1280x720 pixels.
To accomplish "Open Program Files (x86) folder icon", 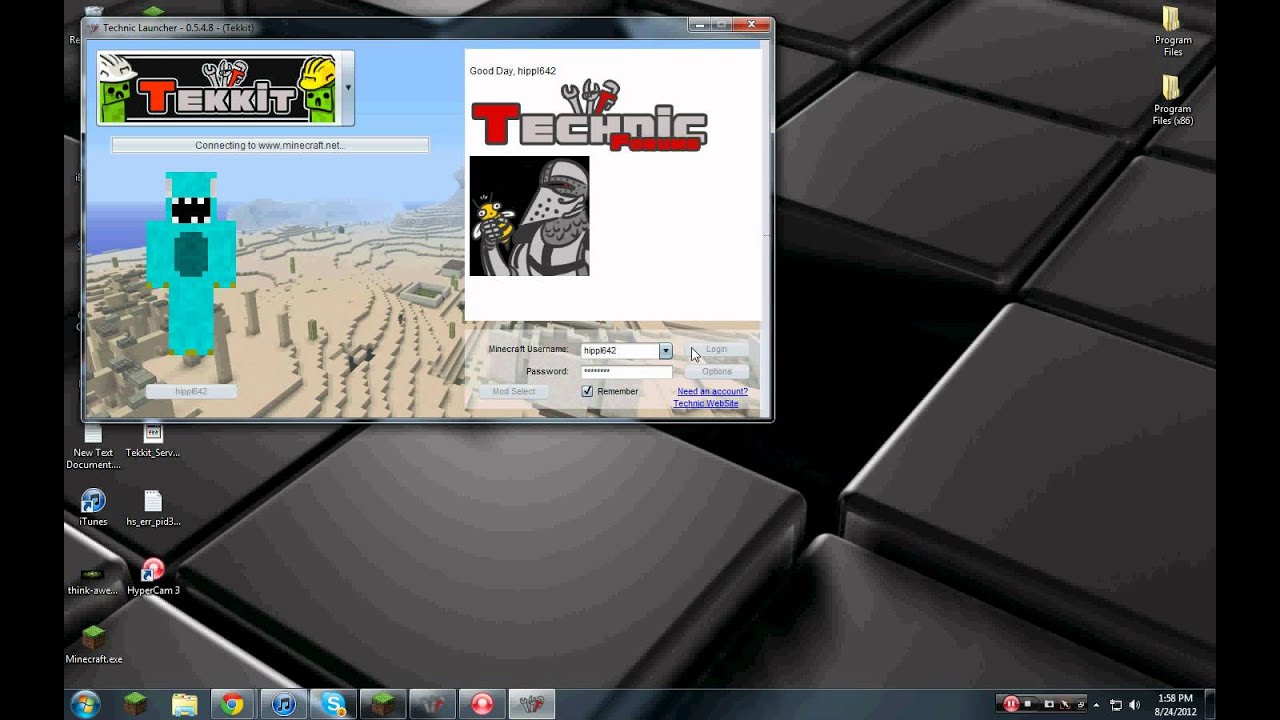I will point(1172,100).
